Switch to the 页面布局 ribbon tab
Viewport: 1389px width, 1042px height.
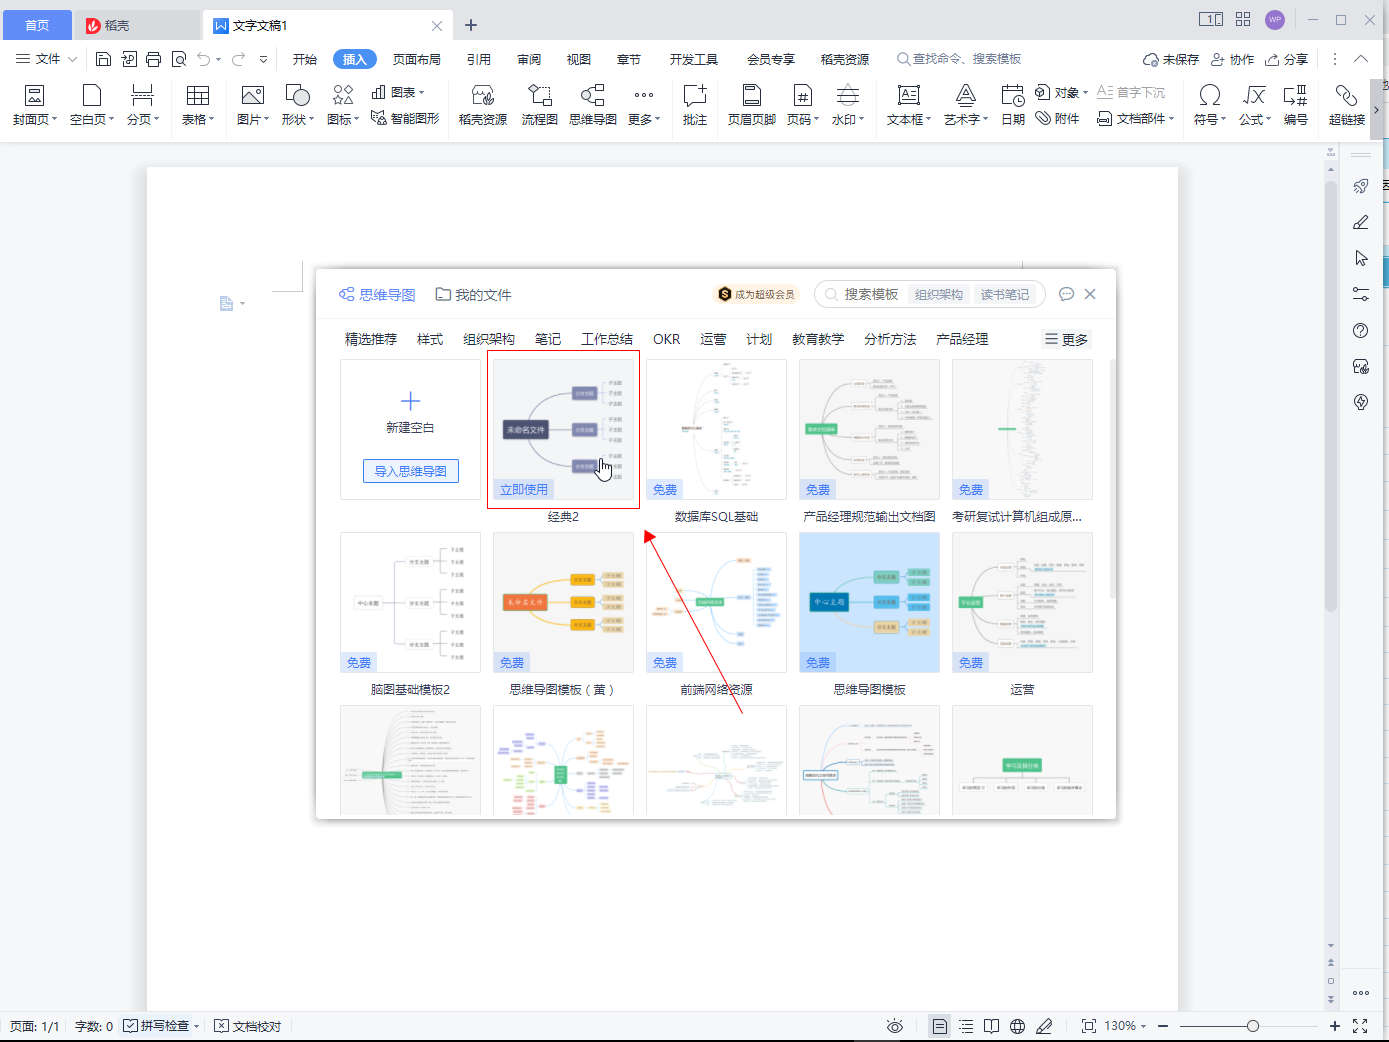coord(417,59)
